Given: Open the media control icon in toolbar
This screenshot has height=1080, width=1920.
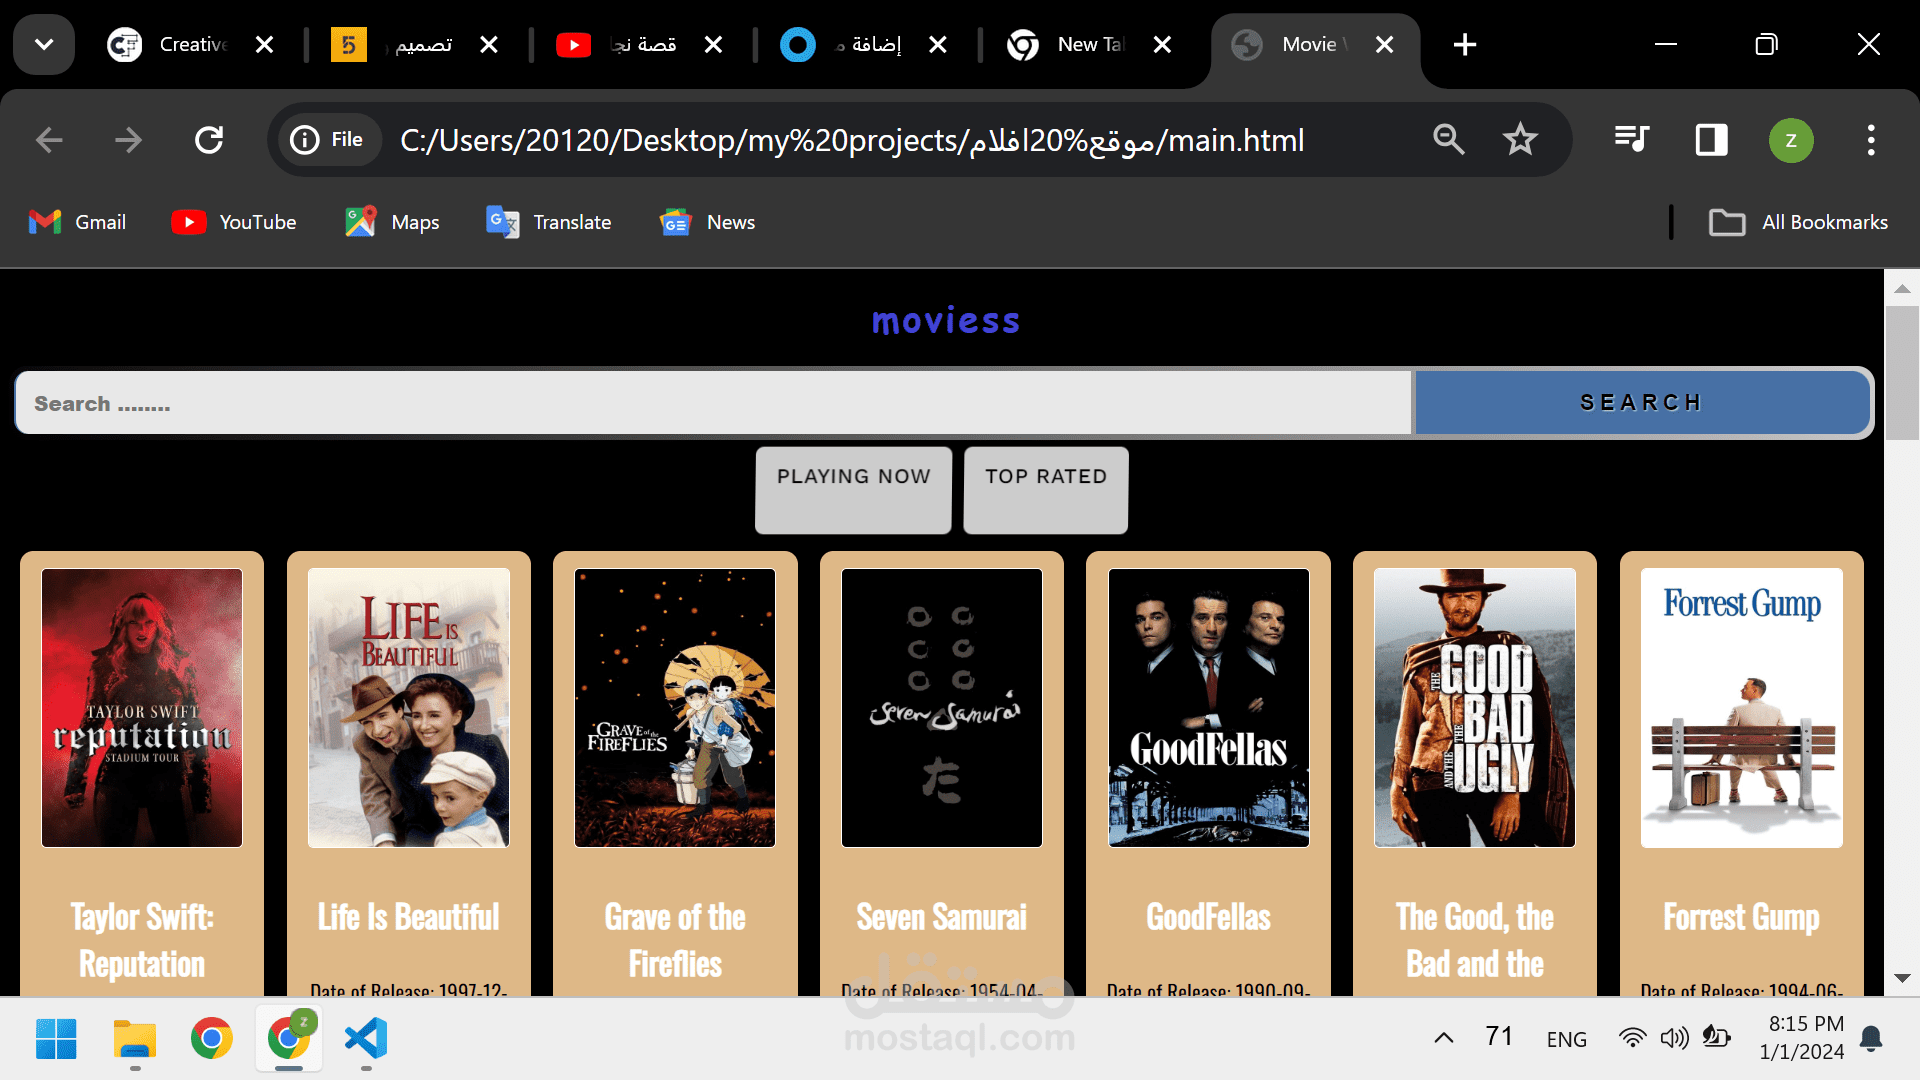Looking at the screenshot, I should (x=1631, y=140).
